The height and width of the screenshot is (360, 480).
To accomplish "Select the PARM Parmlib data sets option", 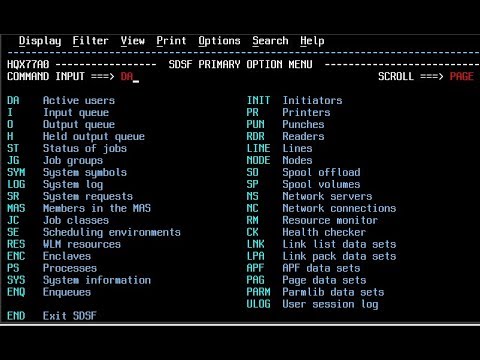I will point(316,292).
